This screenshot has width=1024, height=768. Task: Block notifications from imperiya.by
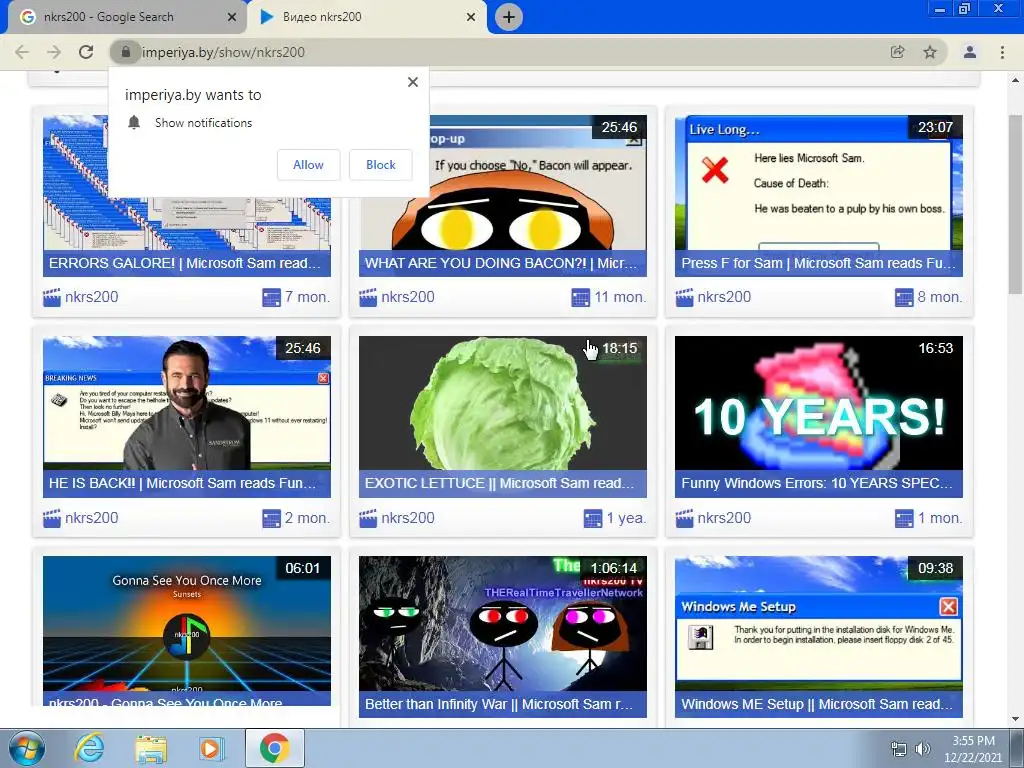(381, 165)
